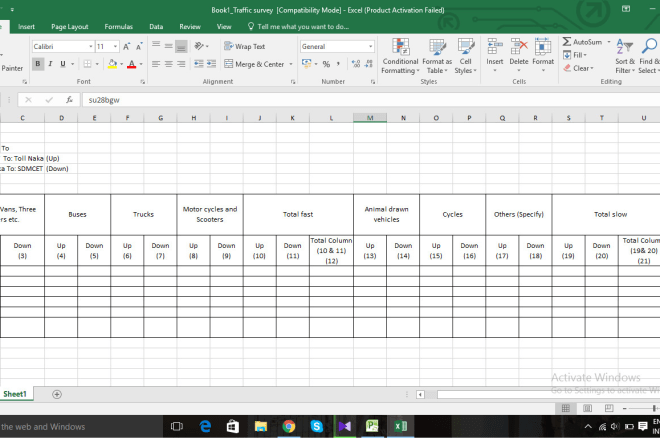Open the Formulas ribbon tab
Screen dimensions: 660x440
(x=118, y=27)
